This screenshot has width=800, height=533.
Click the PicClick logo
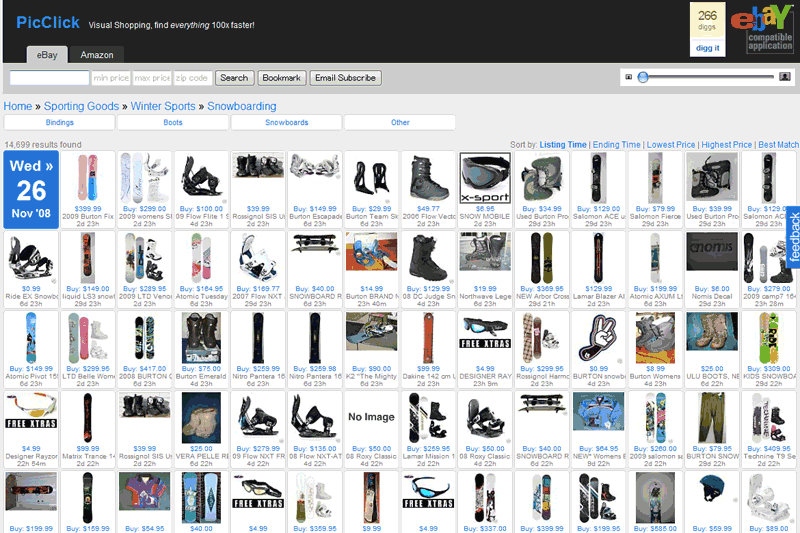point(47,22)
